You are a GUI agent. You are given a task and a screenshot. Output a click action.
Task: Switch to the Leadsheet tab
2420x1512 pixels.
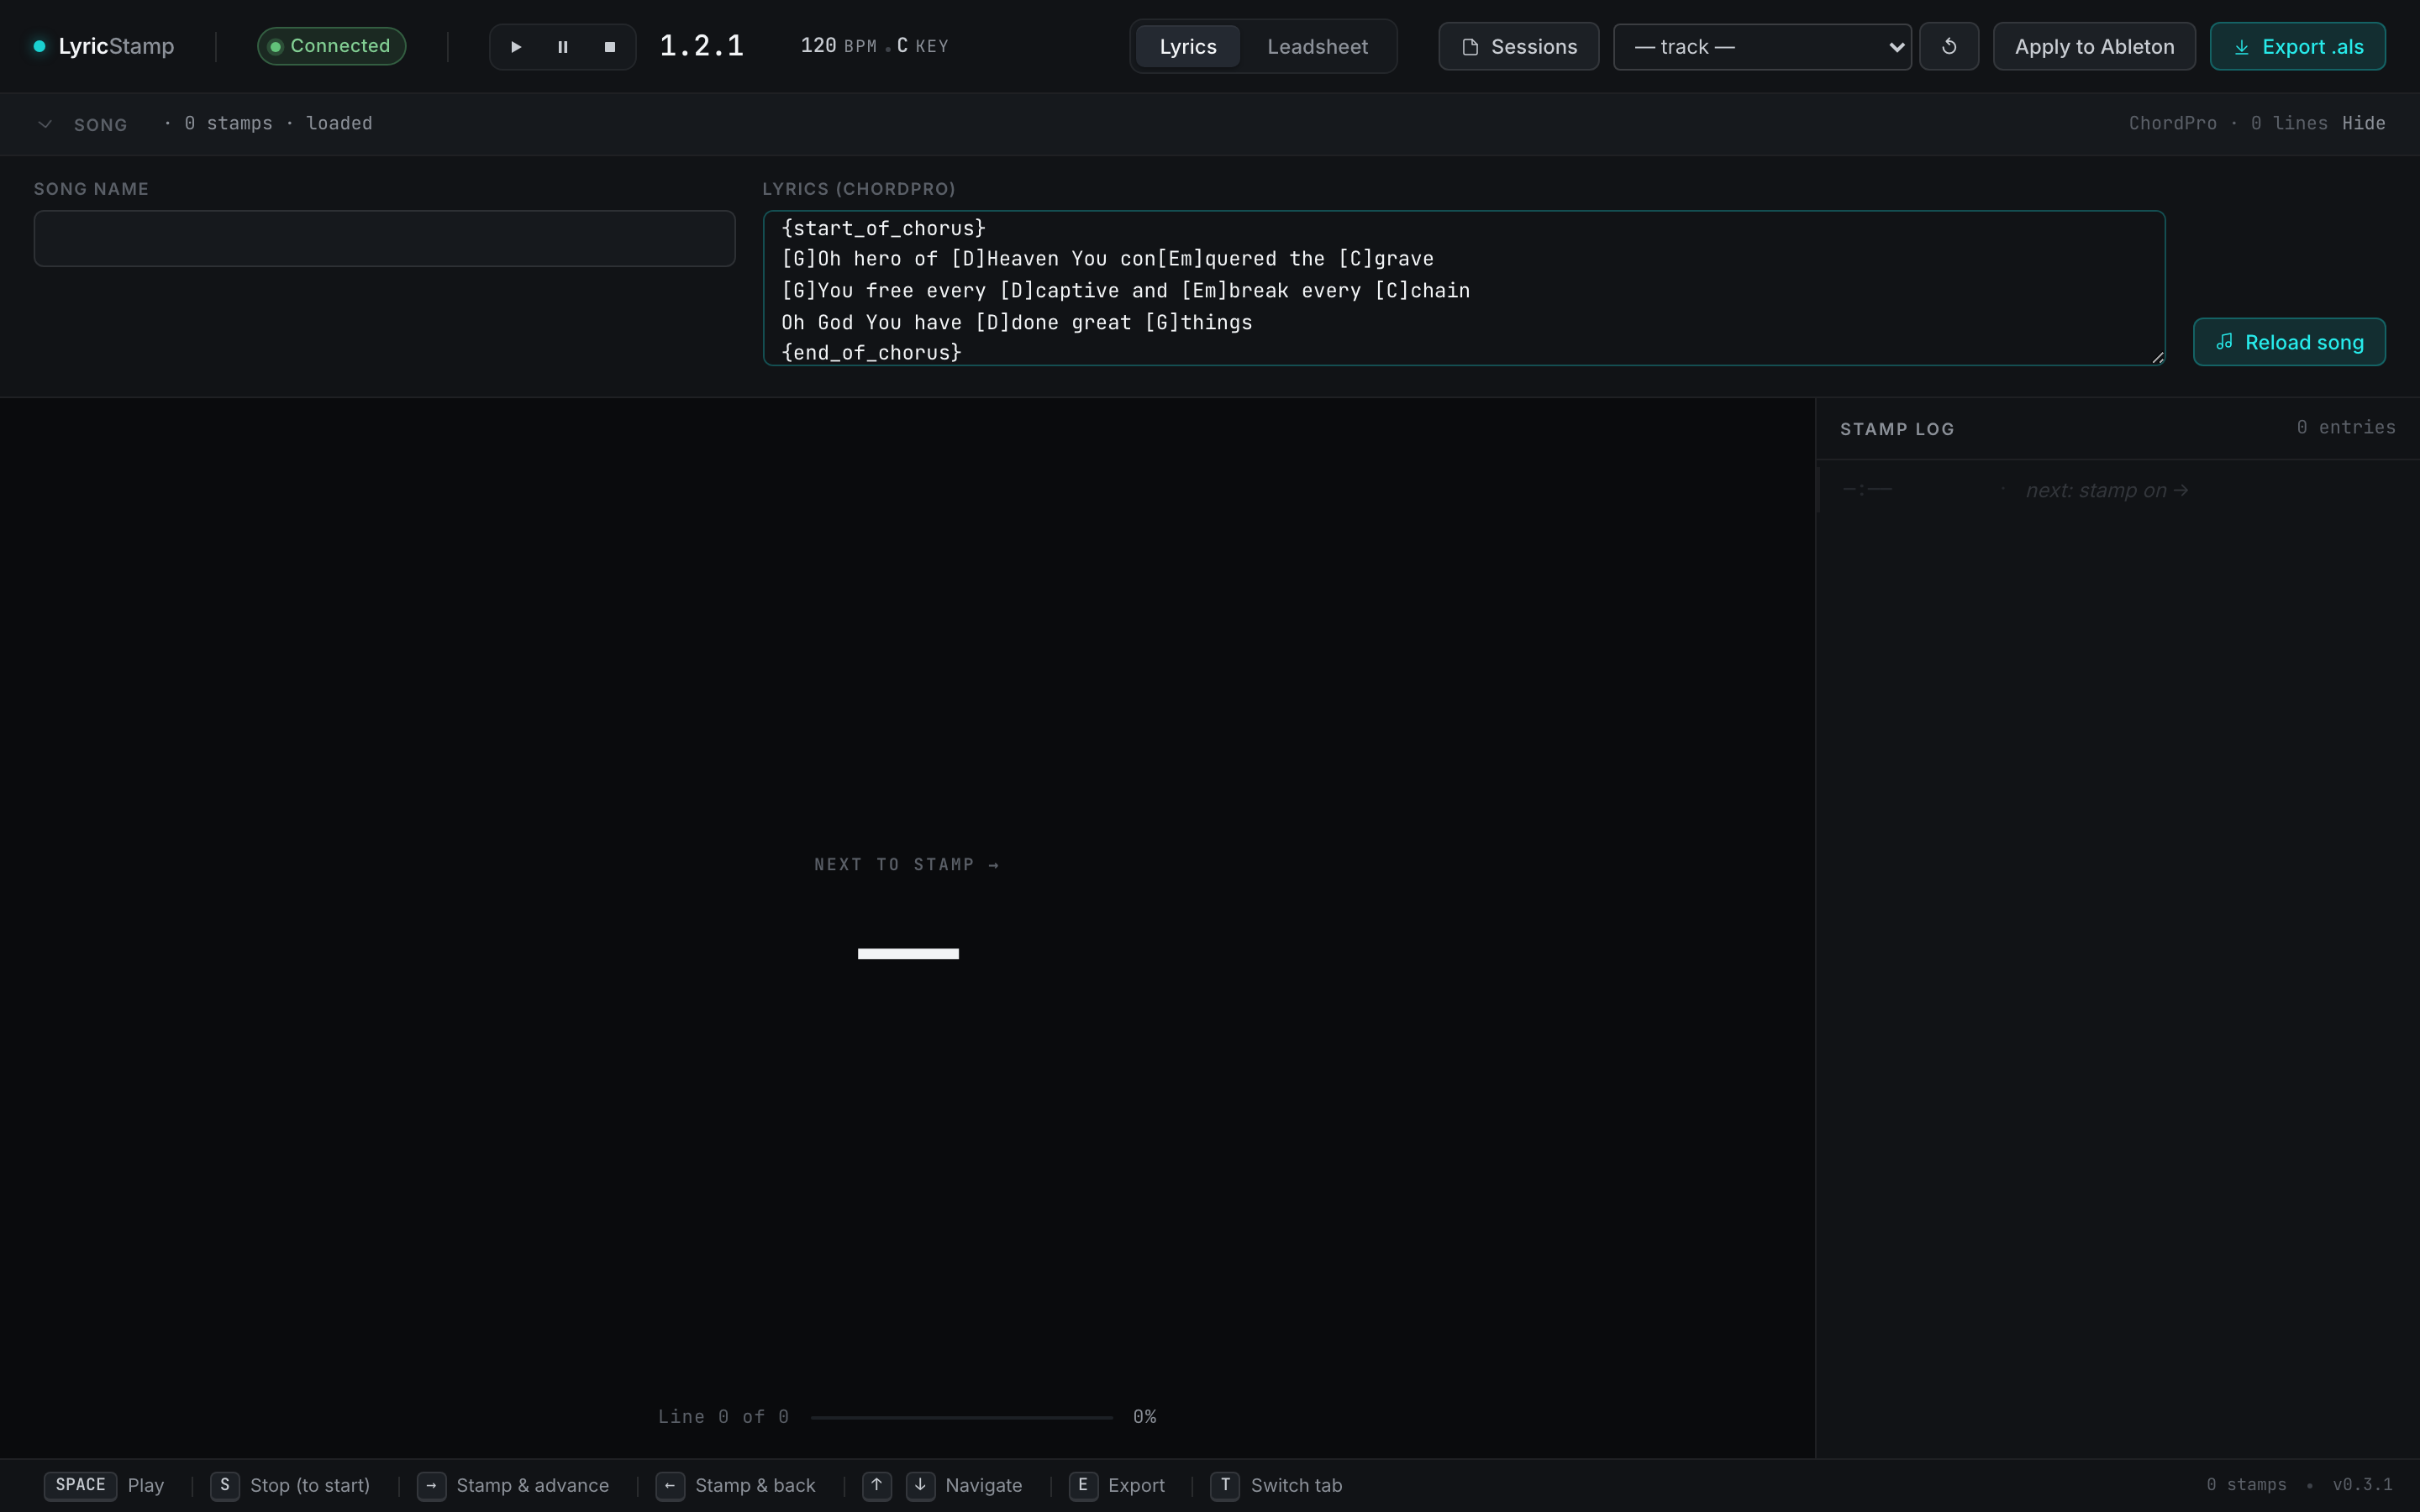[x=1317, y=47]
